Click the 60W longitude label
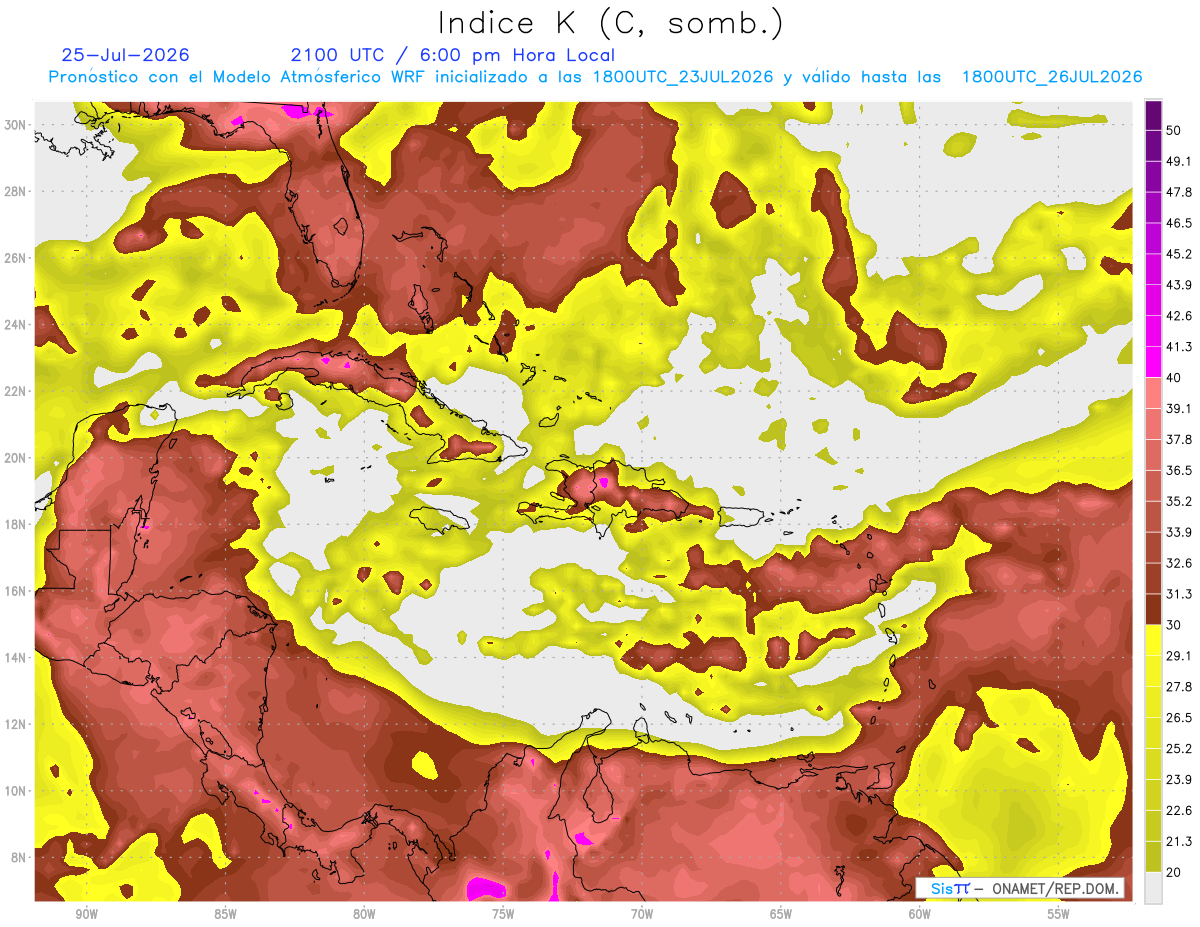The height and width of the screenshot is (927, 1200). click(x=920, y=914)
